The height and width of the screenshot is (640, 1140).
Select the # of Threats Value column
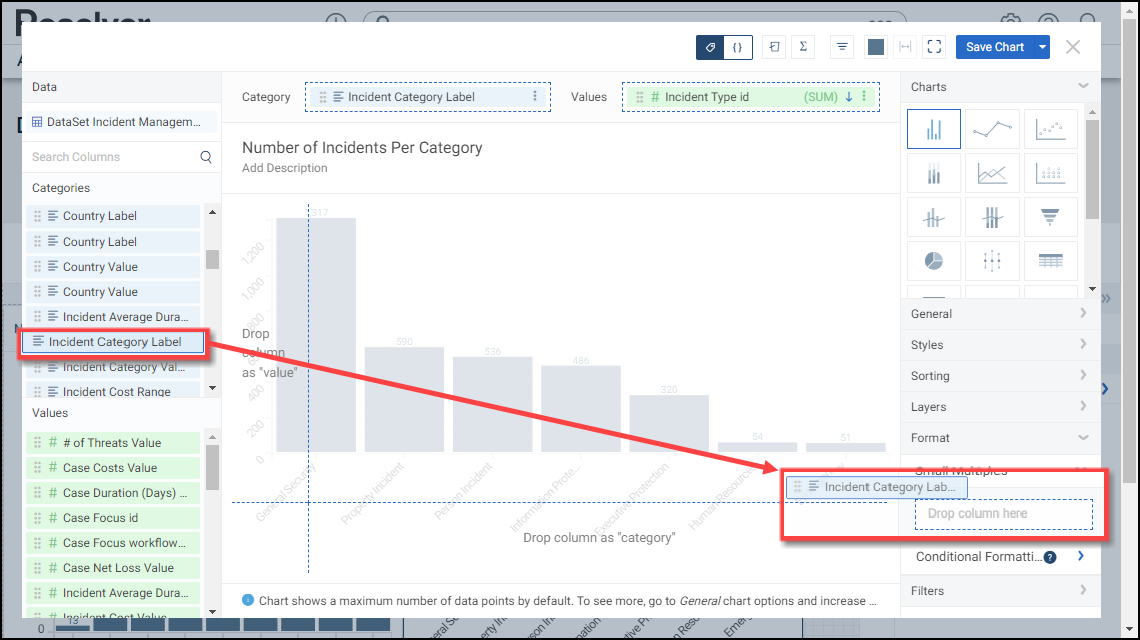(x=113, y=443)
